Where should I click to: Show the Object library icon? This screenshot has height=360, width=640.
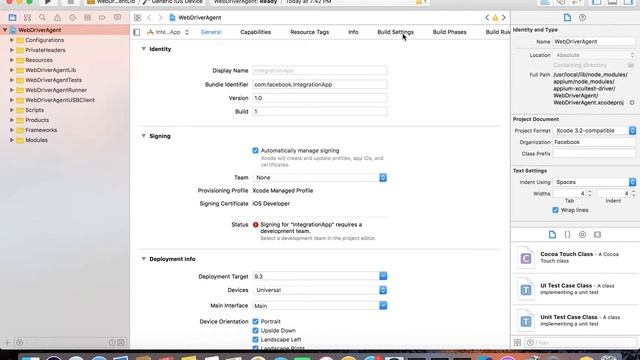point(582,235)
